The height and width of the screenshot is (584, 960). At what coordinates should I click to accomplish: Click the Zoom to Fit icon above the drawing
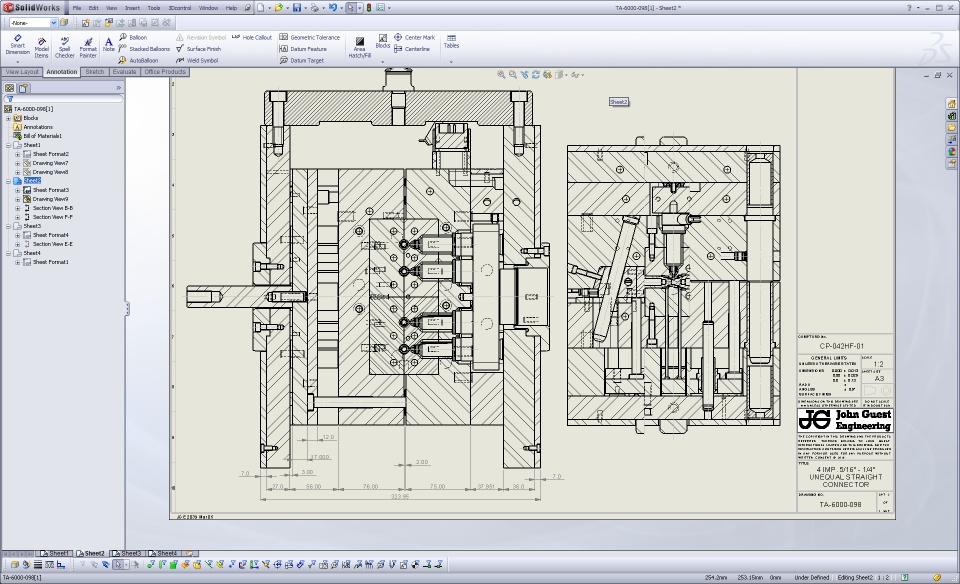click(x=501, y=75)
